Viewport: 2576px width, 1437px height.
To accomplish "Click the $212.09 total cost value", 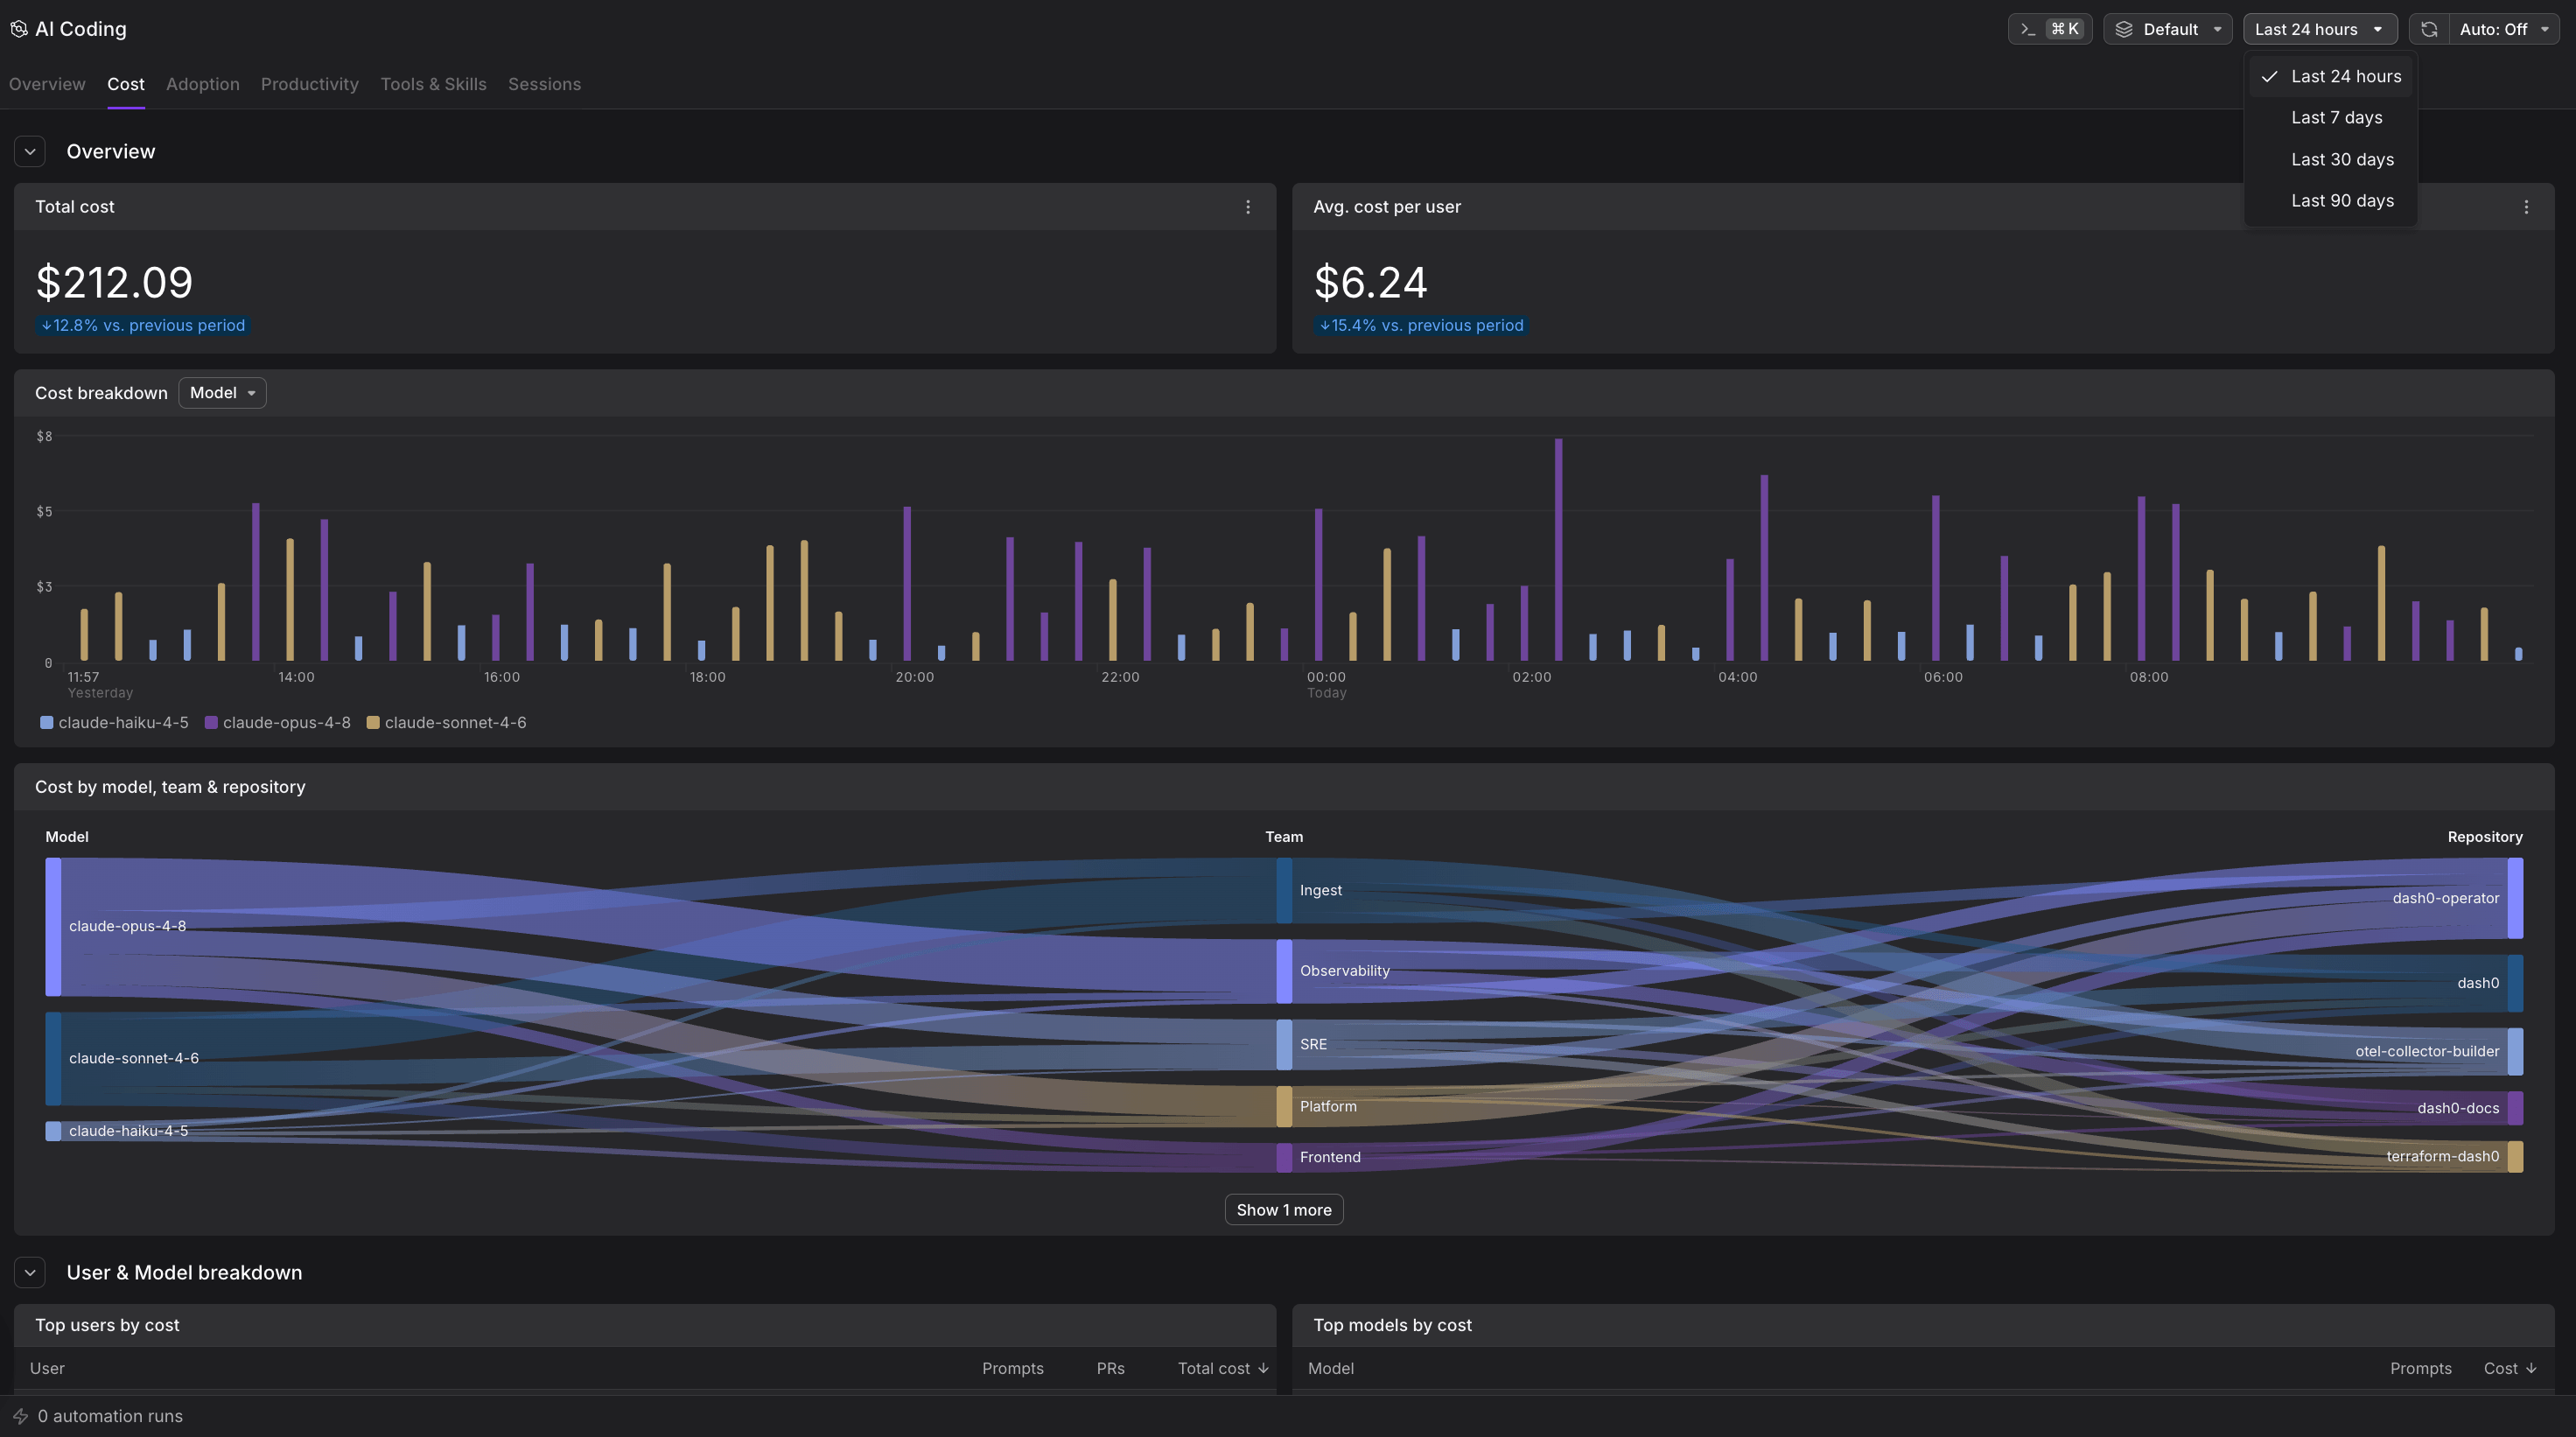I will point(114,282).
